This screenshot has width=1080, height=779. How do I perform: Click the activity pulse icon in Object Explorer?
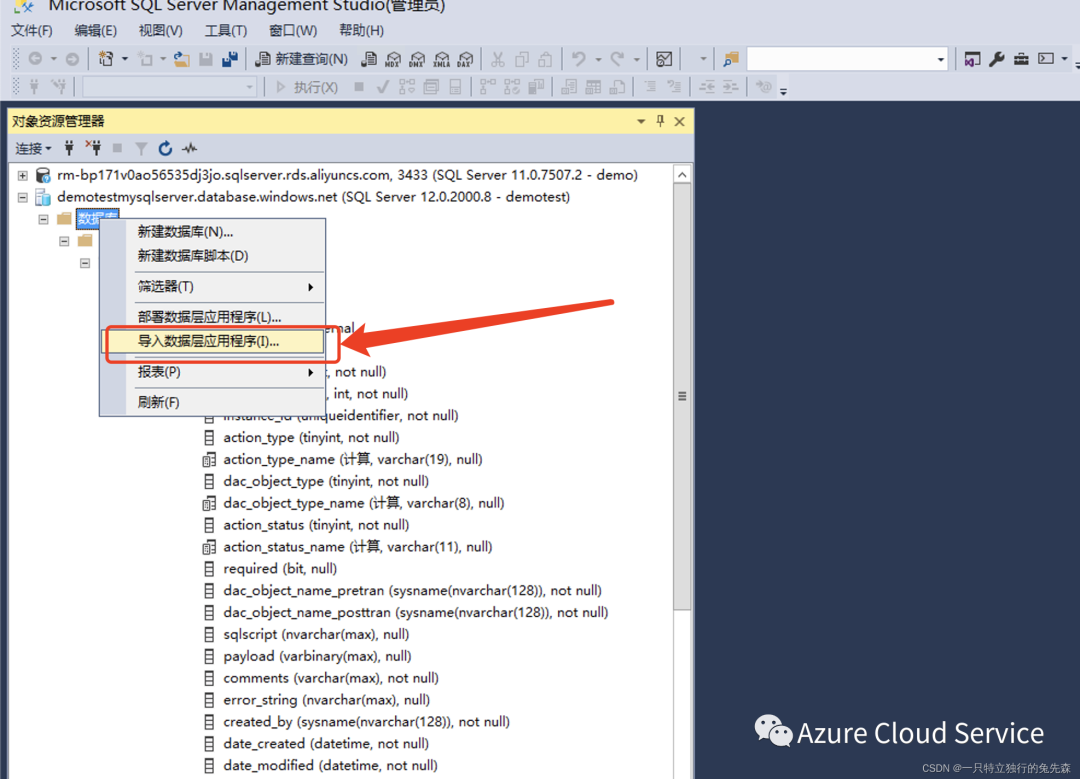[x=189, y=148]
